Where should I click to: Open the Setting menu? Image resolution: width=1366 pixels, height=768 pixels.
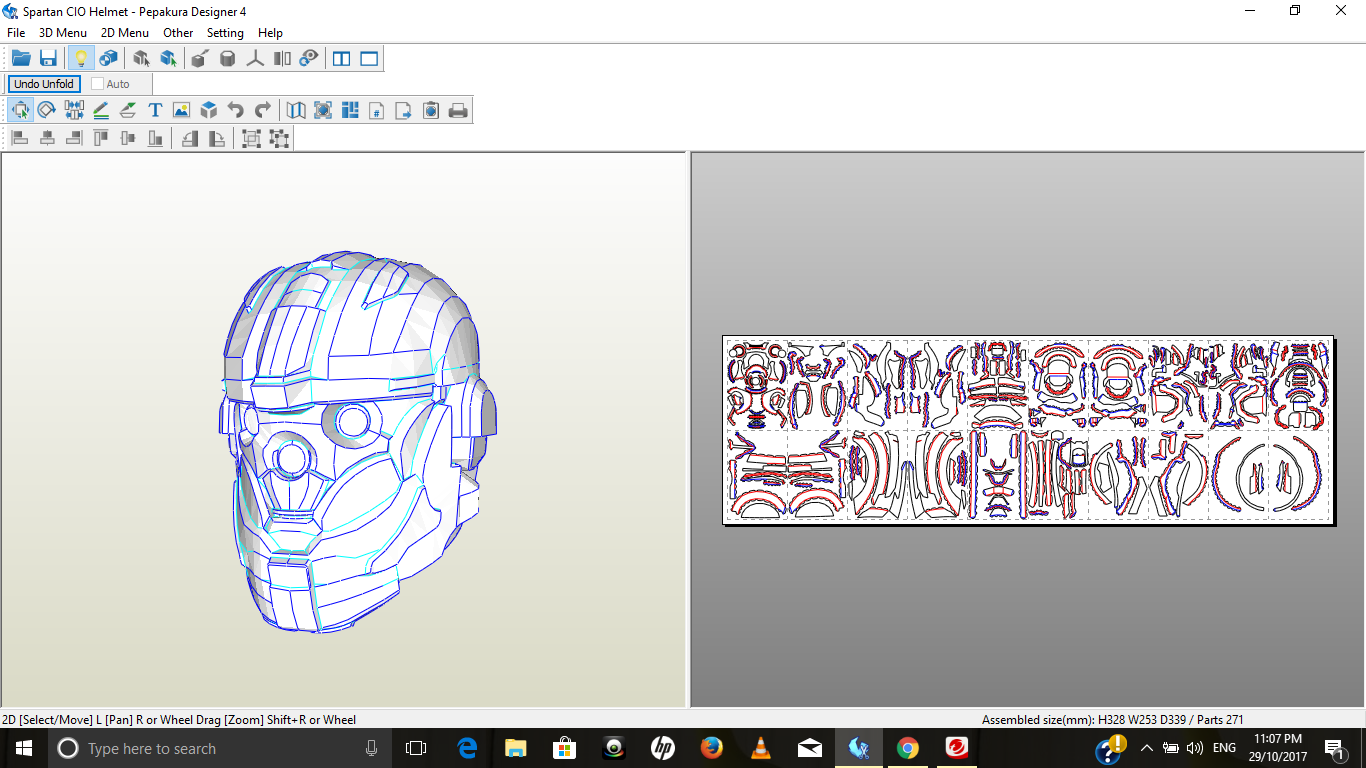[x=225, y=33]
